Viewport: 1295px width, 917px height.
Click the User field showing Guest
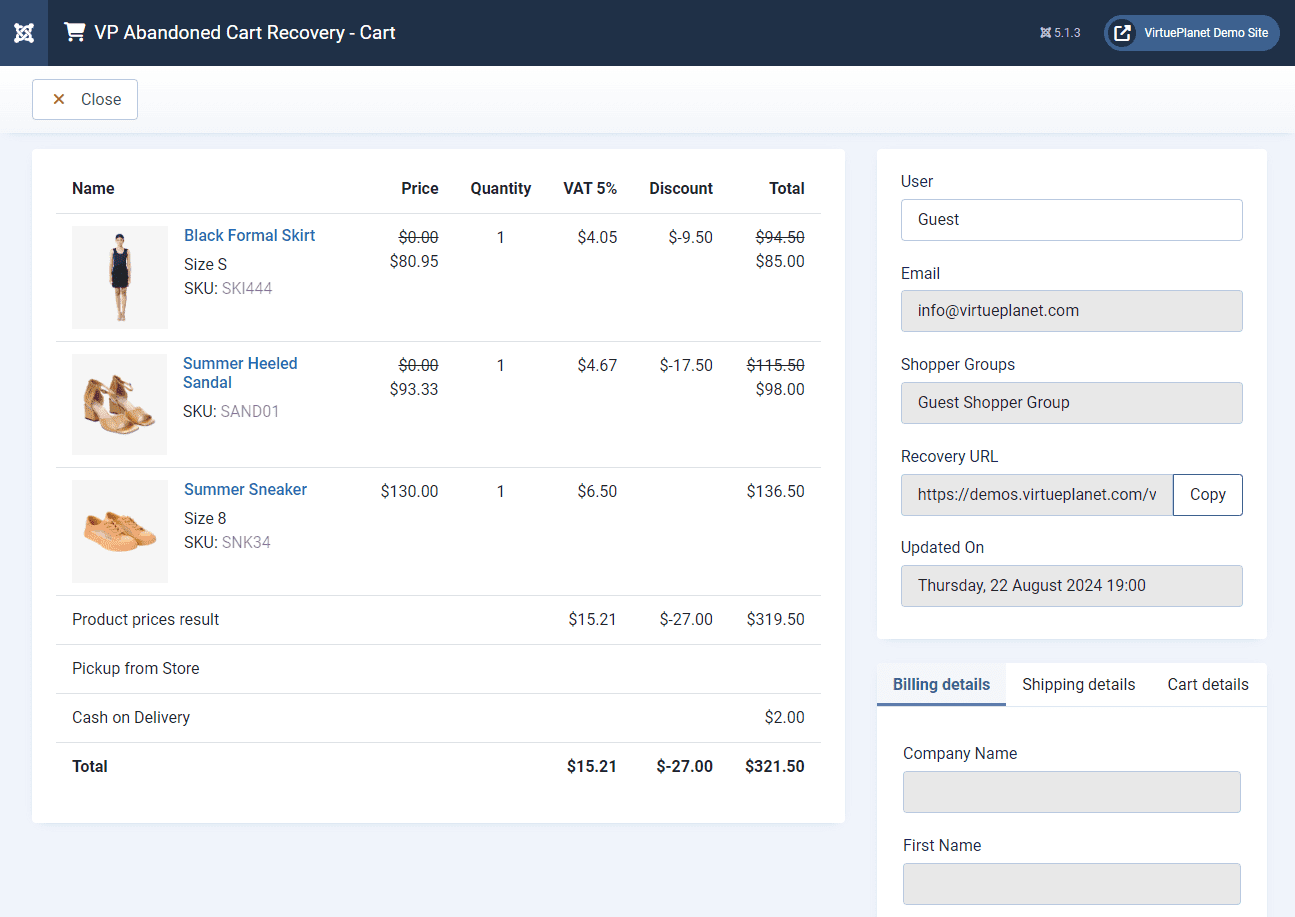[x=1072, y=220]
